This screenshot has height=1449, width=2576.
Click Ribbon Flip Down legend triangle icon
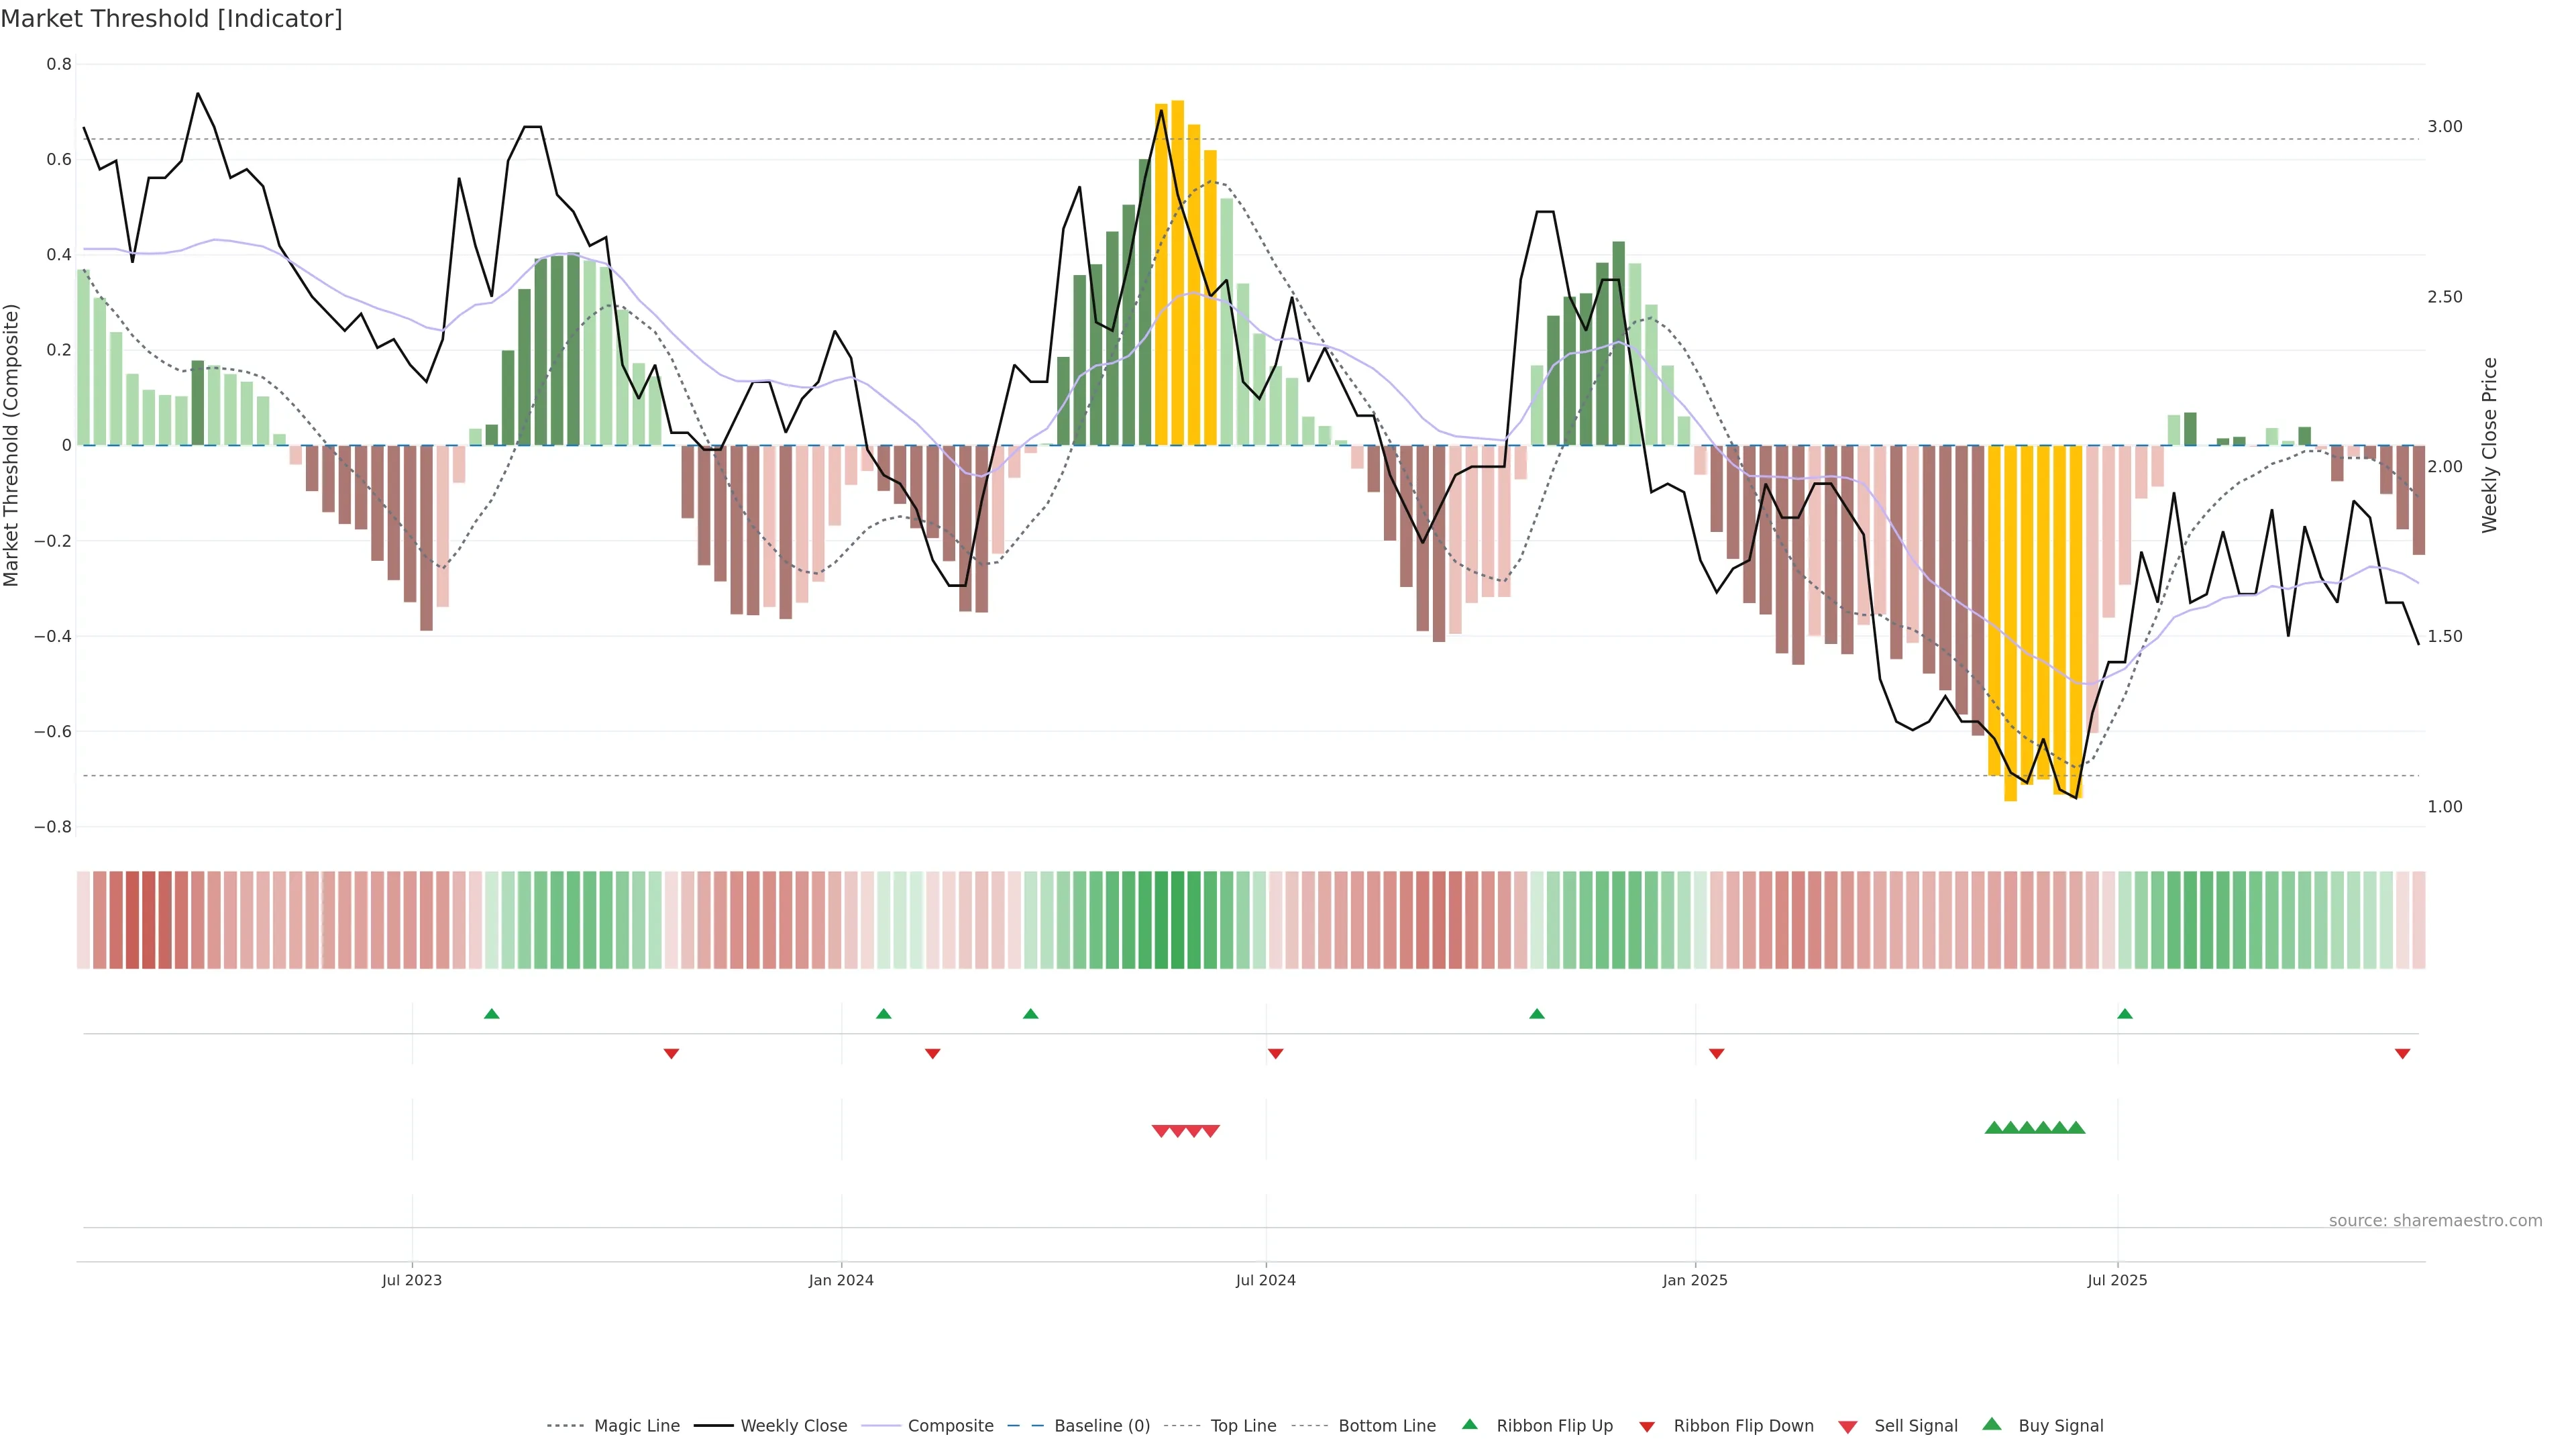click(1647, 1427)
